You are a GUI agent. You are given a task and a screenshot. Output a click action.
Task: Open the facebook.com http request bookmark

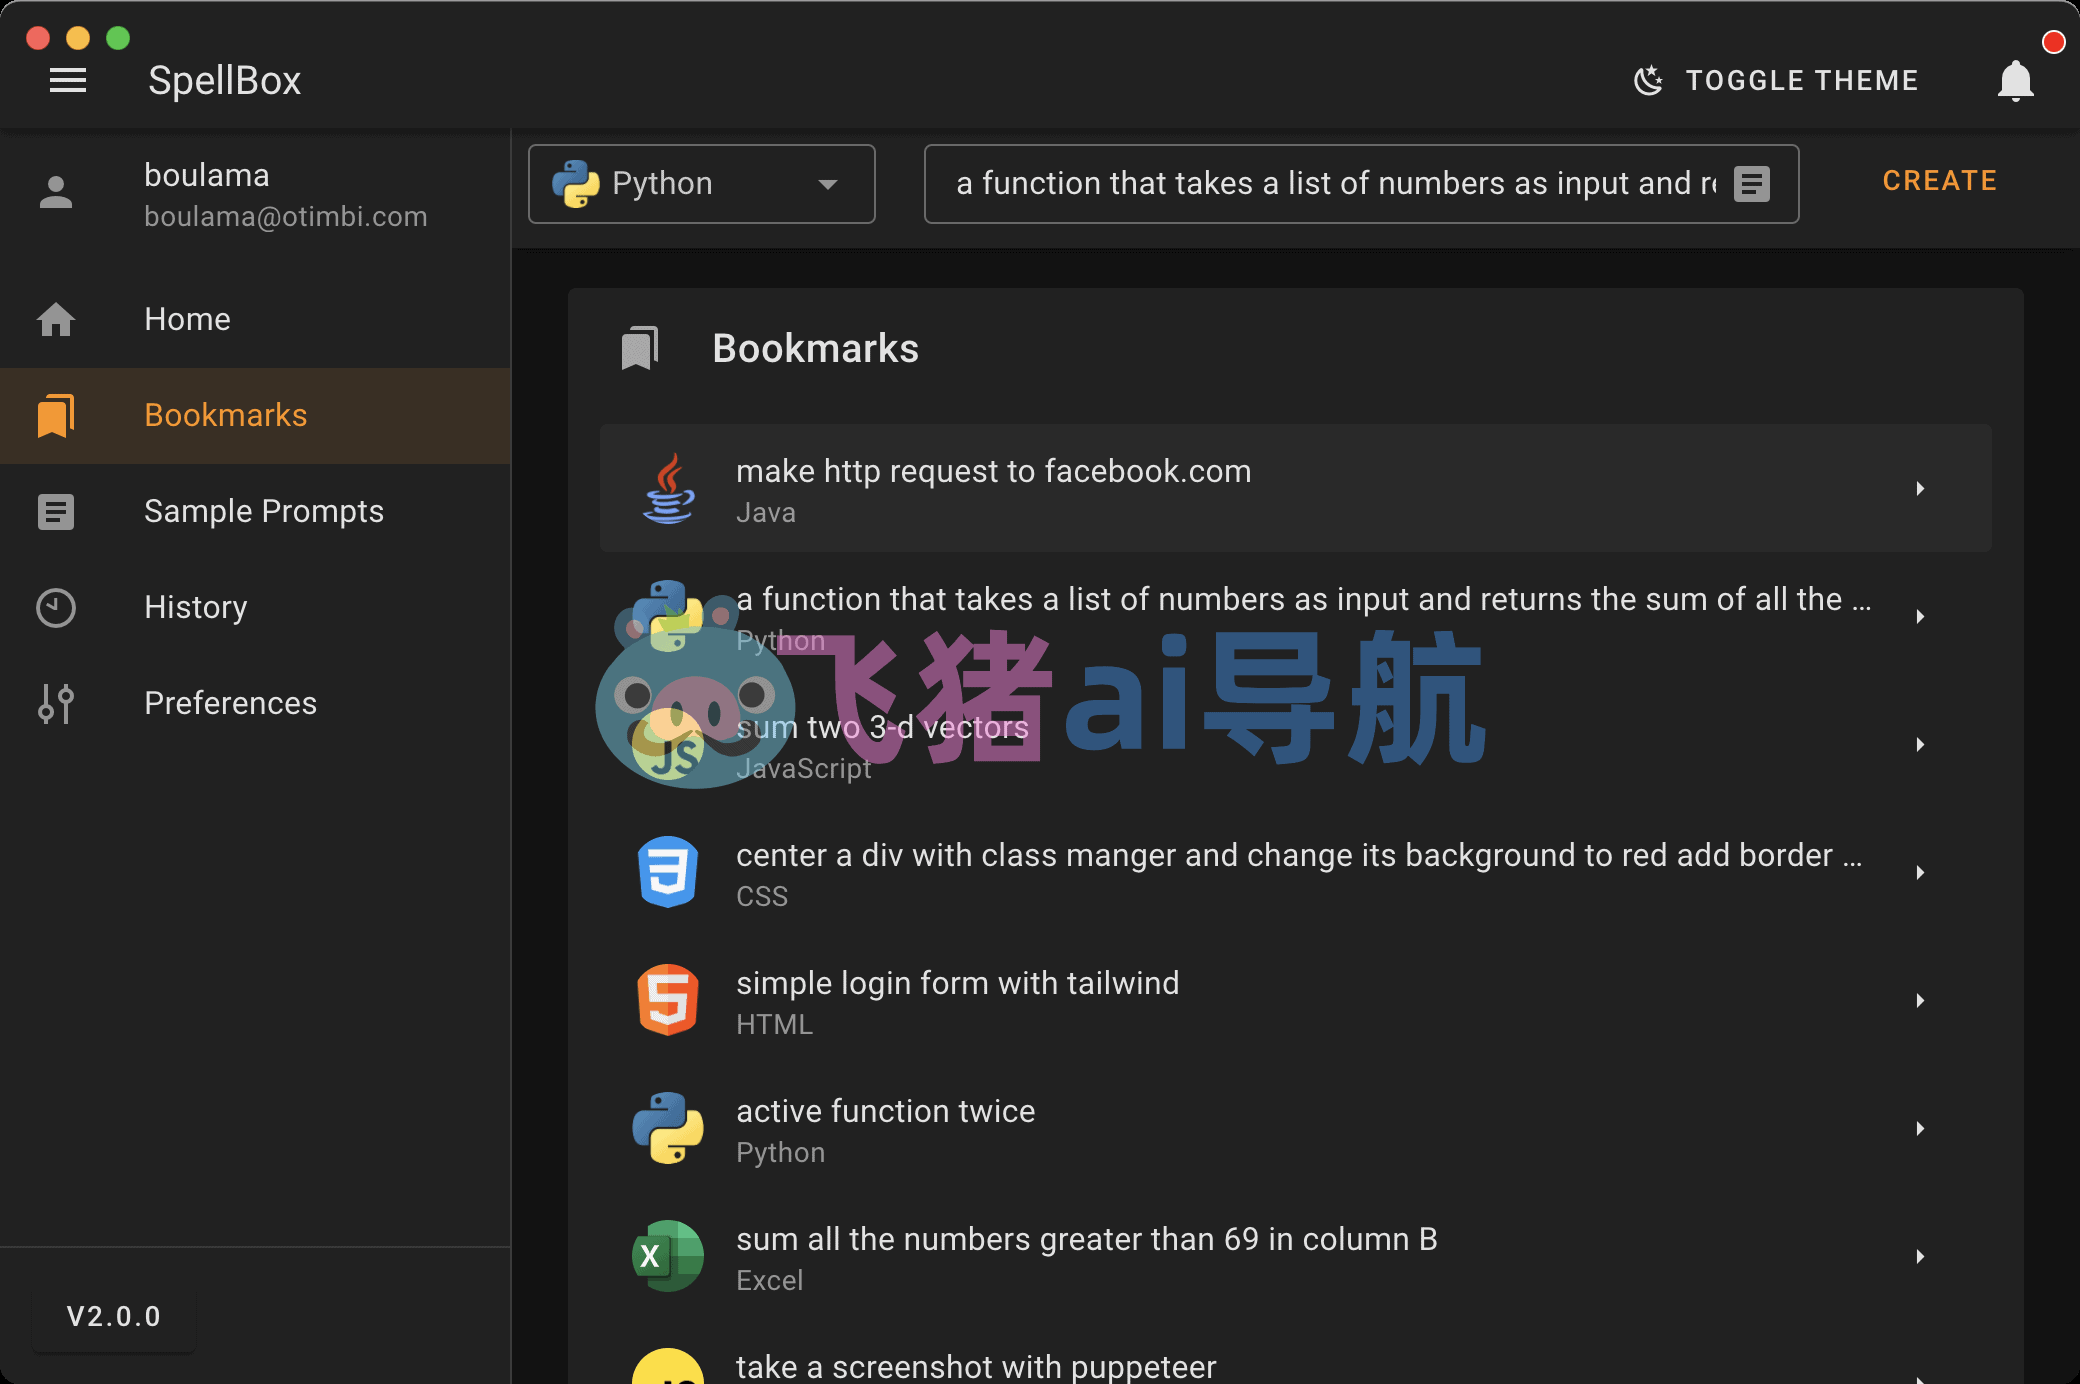pyautogui.click(x=1296, y=488)
